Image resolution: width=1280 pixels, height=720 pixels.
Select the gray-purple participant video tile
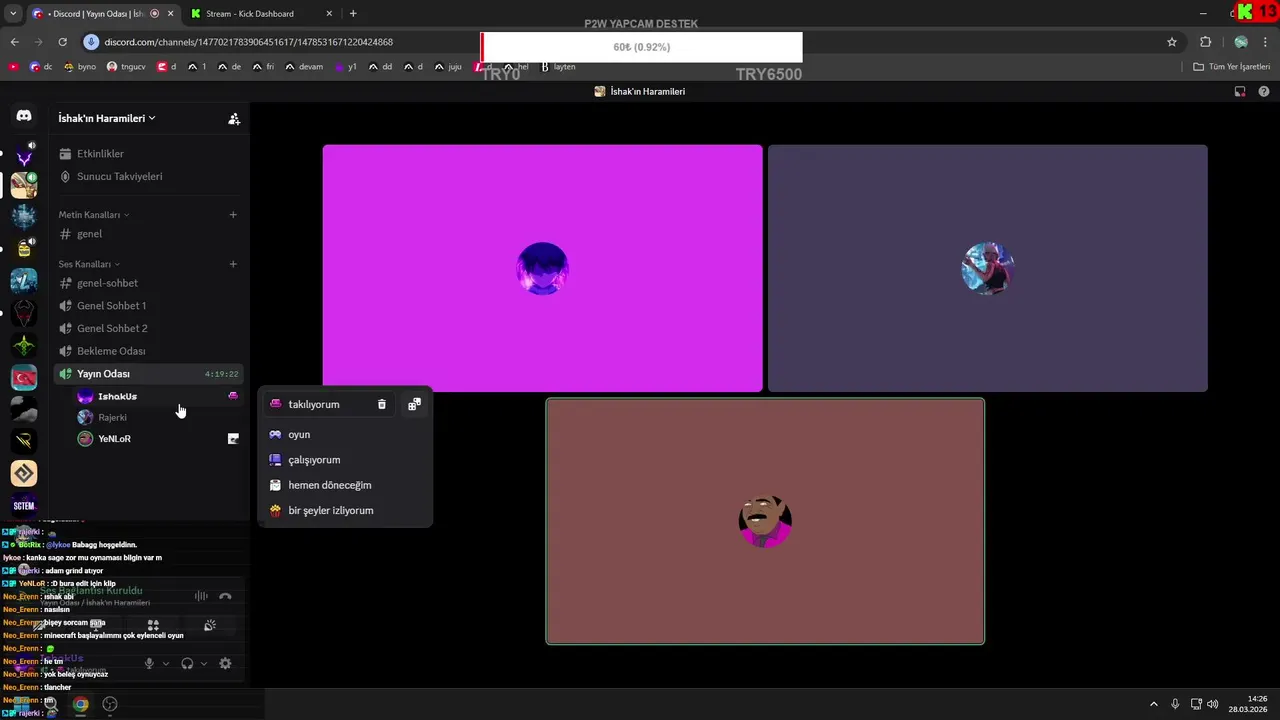(x=988, y=268)
